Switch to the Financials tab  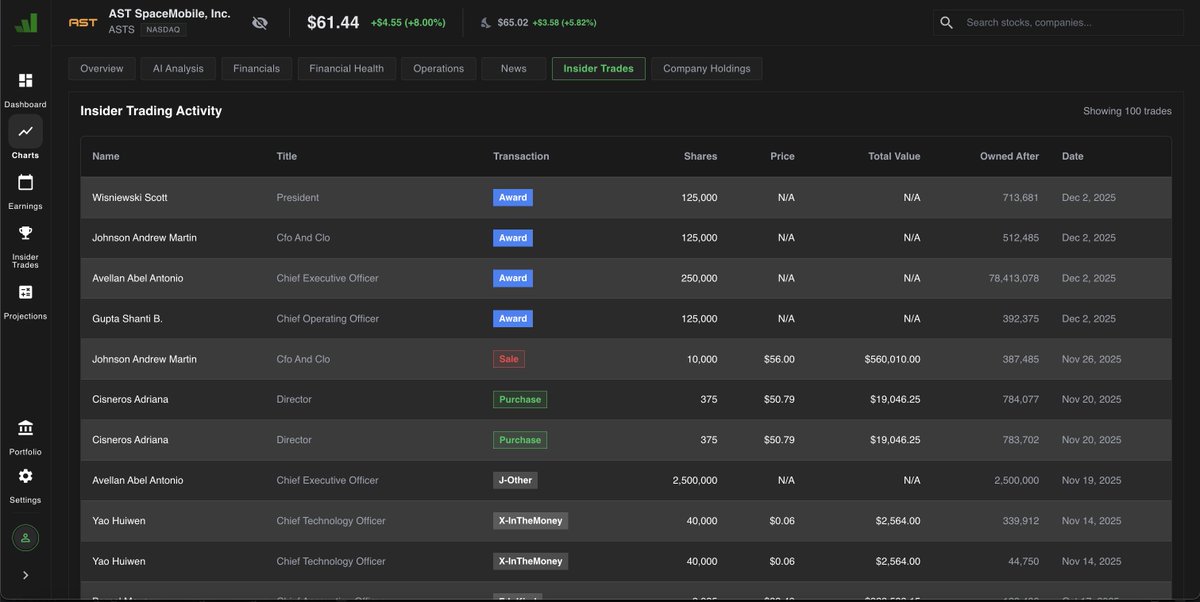[x=257, y=68]
